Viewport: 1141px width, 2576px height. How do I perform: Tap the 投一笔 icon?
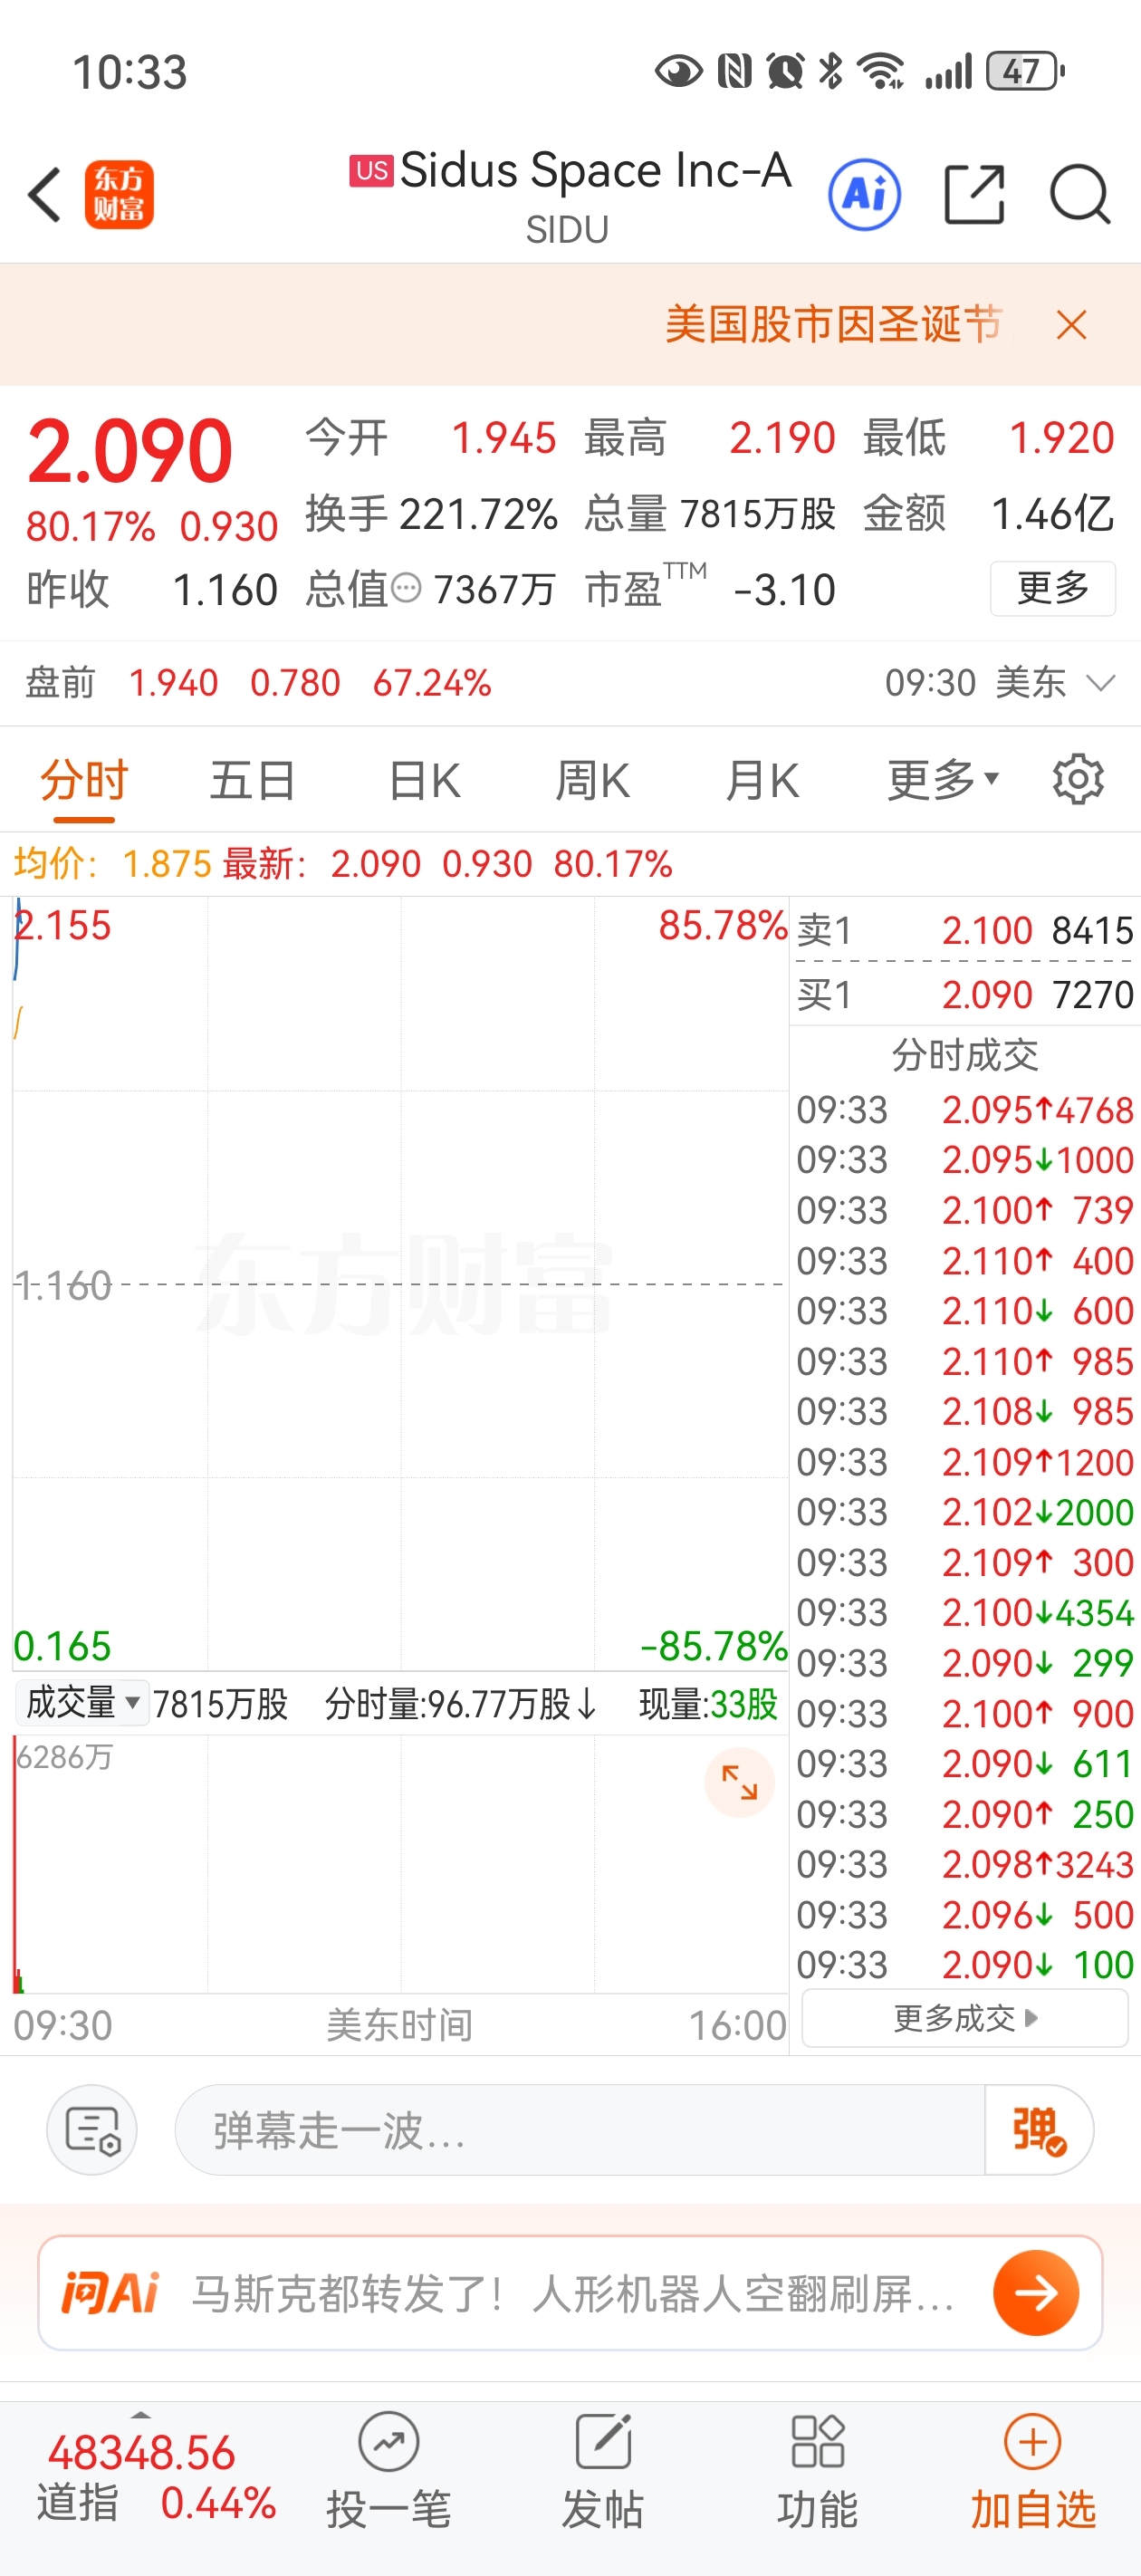pyautogui.click(x=389, y=2444)
